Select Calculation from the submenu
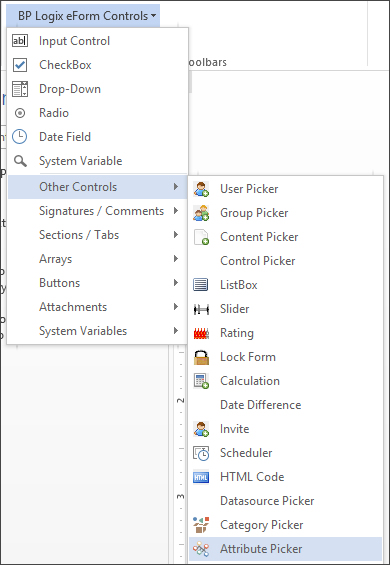Screen dimensions: 390x565 click(x=285, y=381)
